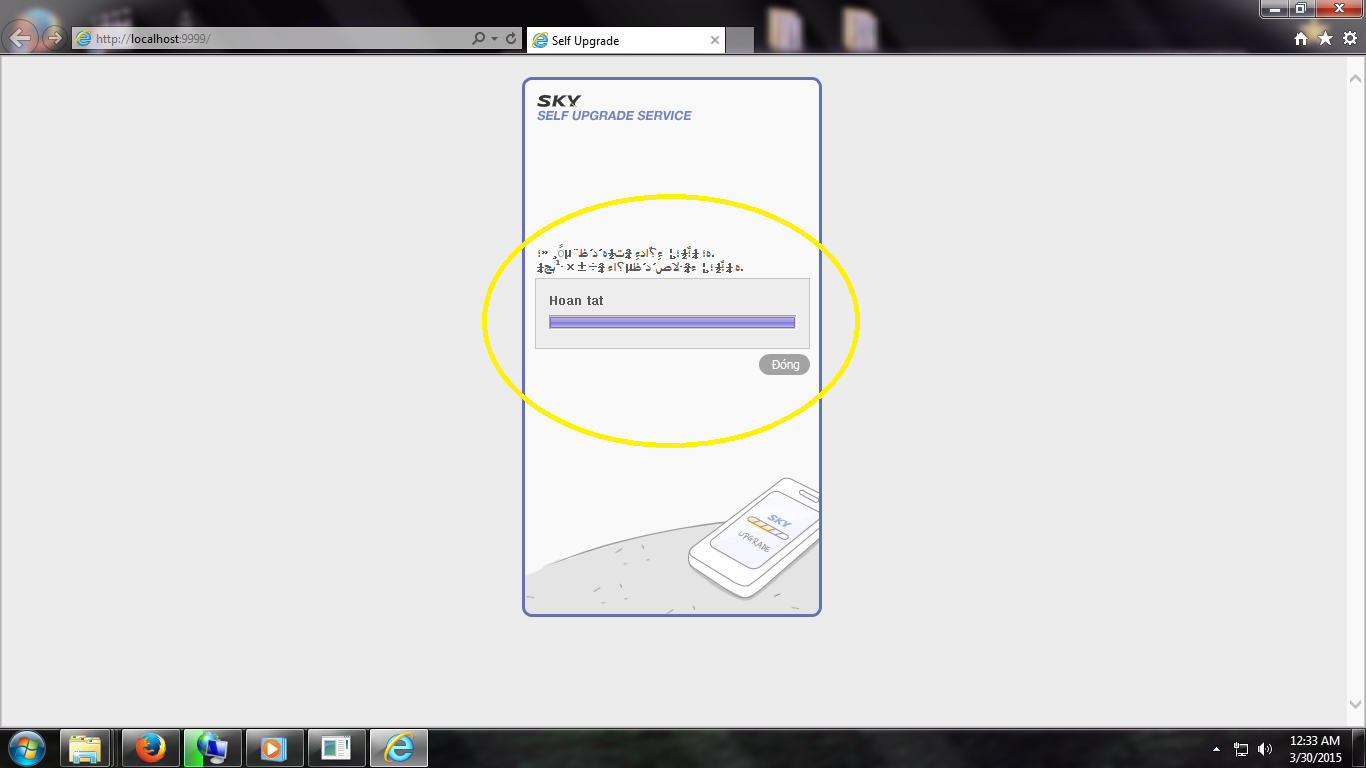Click the SKY logo
1366x768 pixels.
click(558, 101)
